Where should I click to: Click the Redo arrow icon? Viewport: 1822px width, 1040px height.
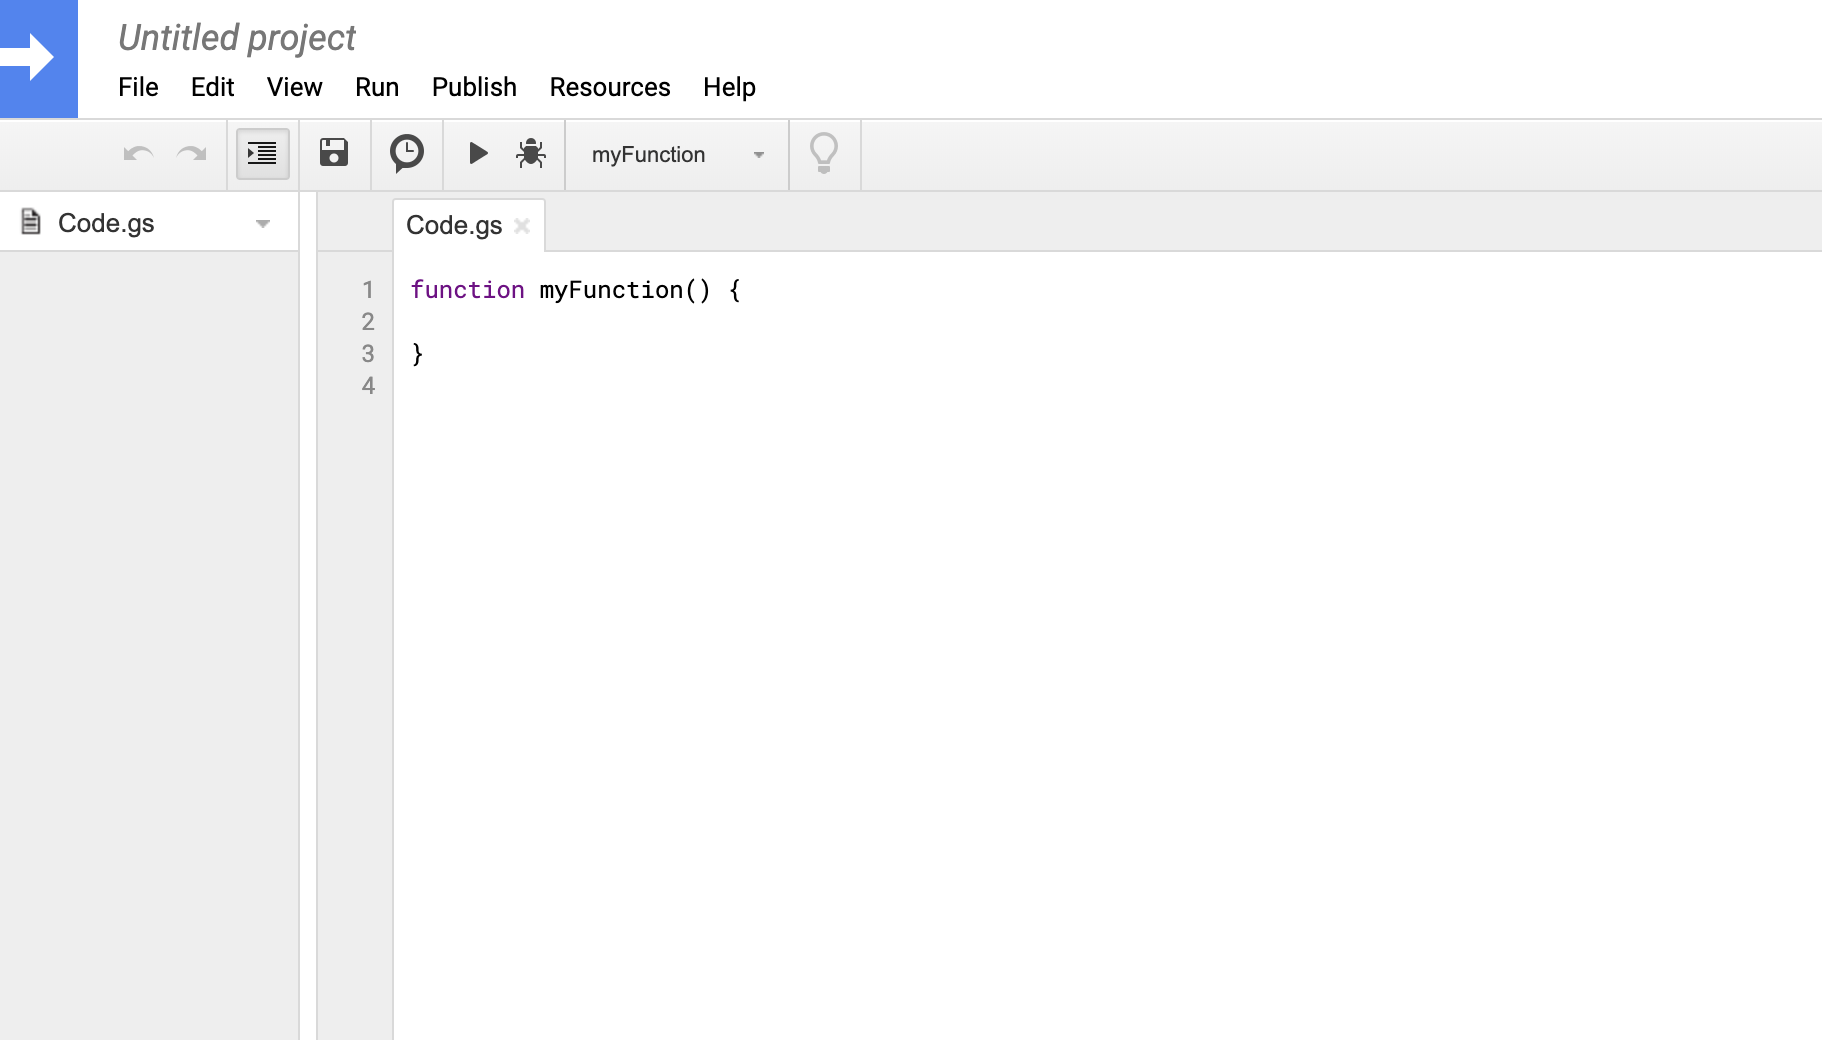(x=191, y=154)
